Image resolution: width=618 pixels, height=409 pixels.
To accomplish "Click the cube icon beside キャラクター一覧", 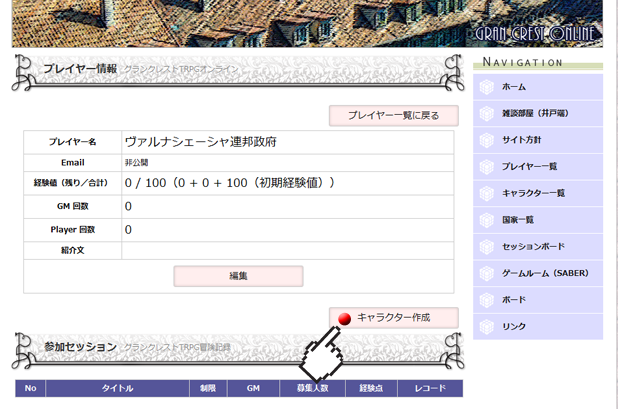I will pyautogui.click(x=487, y=193).
